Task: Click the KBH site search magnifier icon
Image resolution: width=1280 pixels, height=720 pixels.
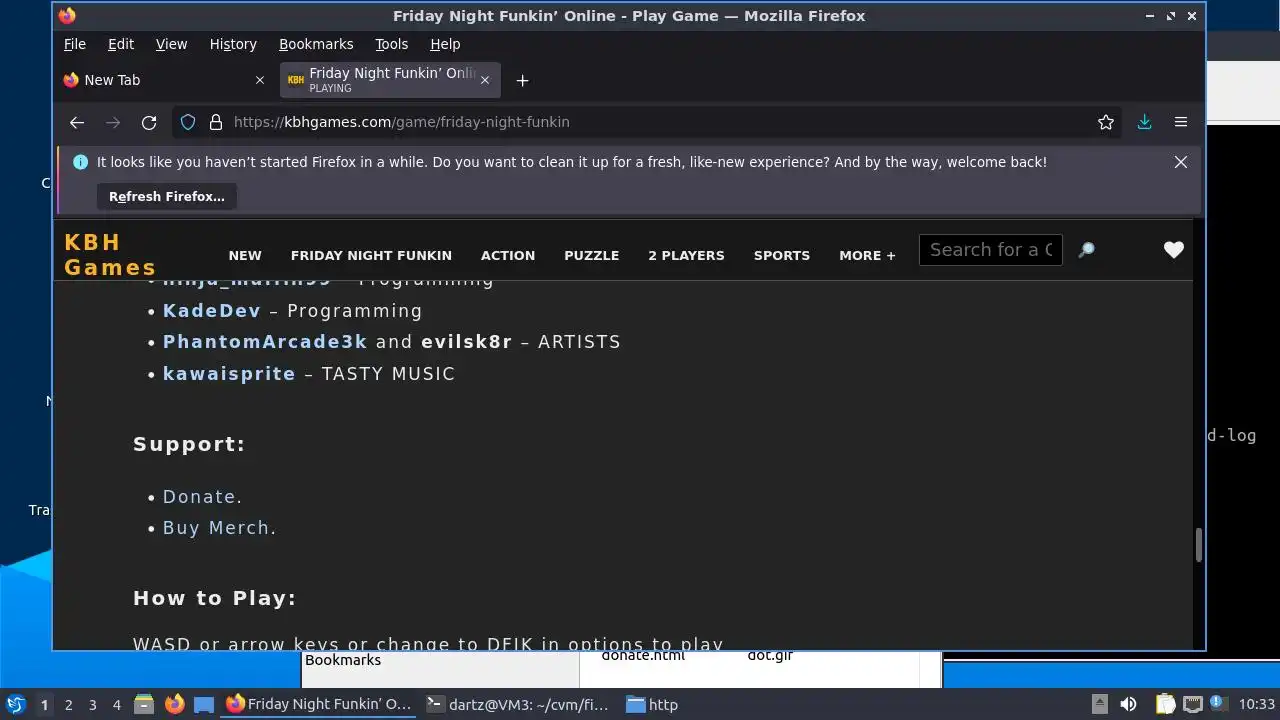Action: click(x=1086, y=250)
